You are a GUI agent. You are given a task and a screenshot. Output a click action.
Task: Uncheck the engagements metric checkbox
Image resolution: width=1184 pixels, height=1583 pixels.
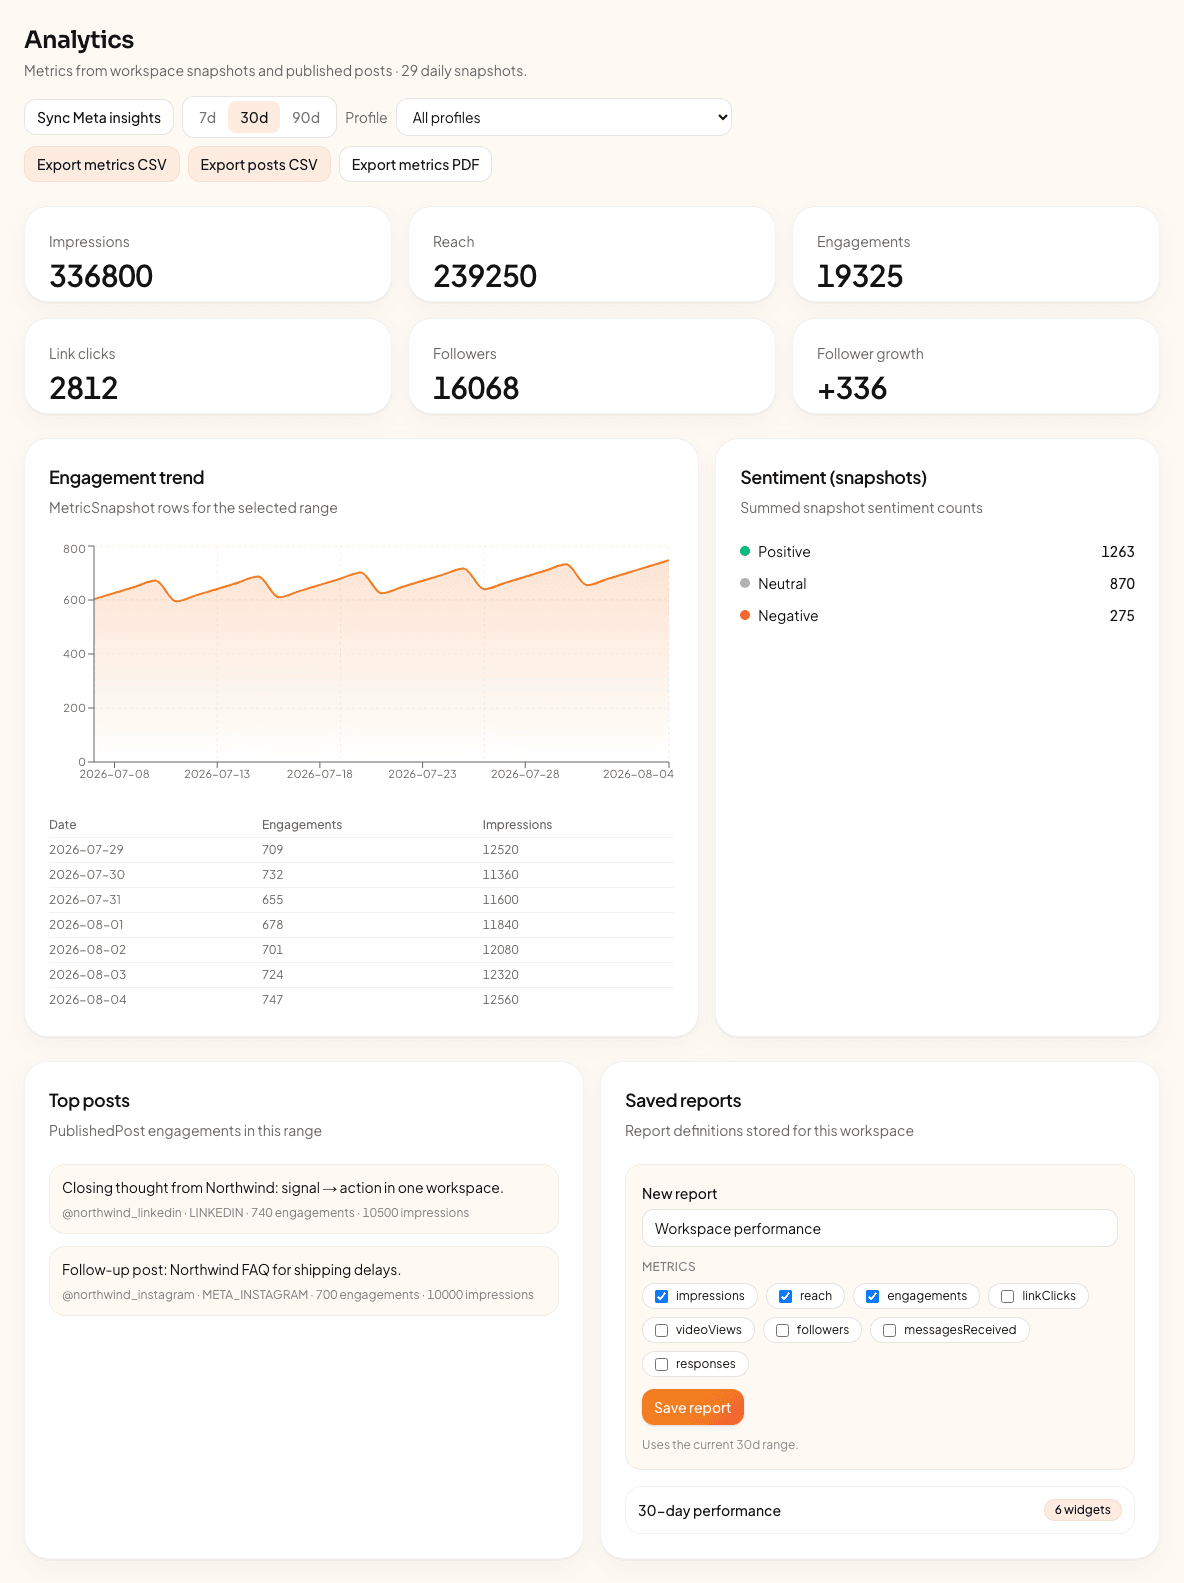(872, 1296)
